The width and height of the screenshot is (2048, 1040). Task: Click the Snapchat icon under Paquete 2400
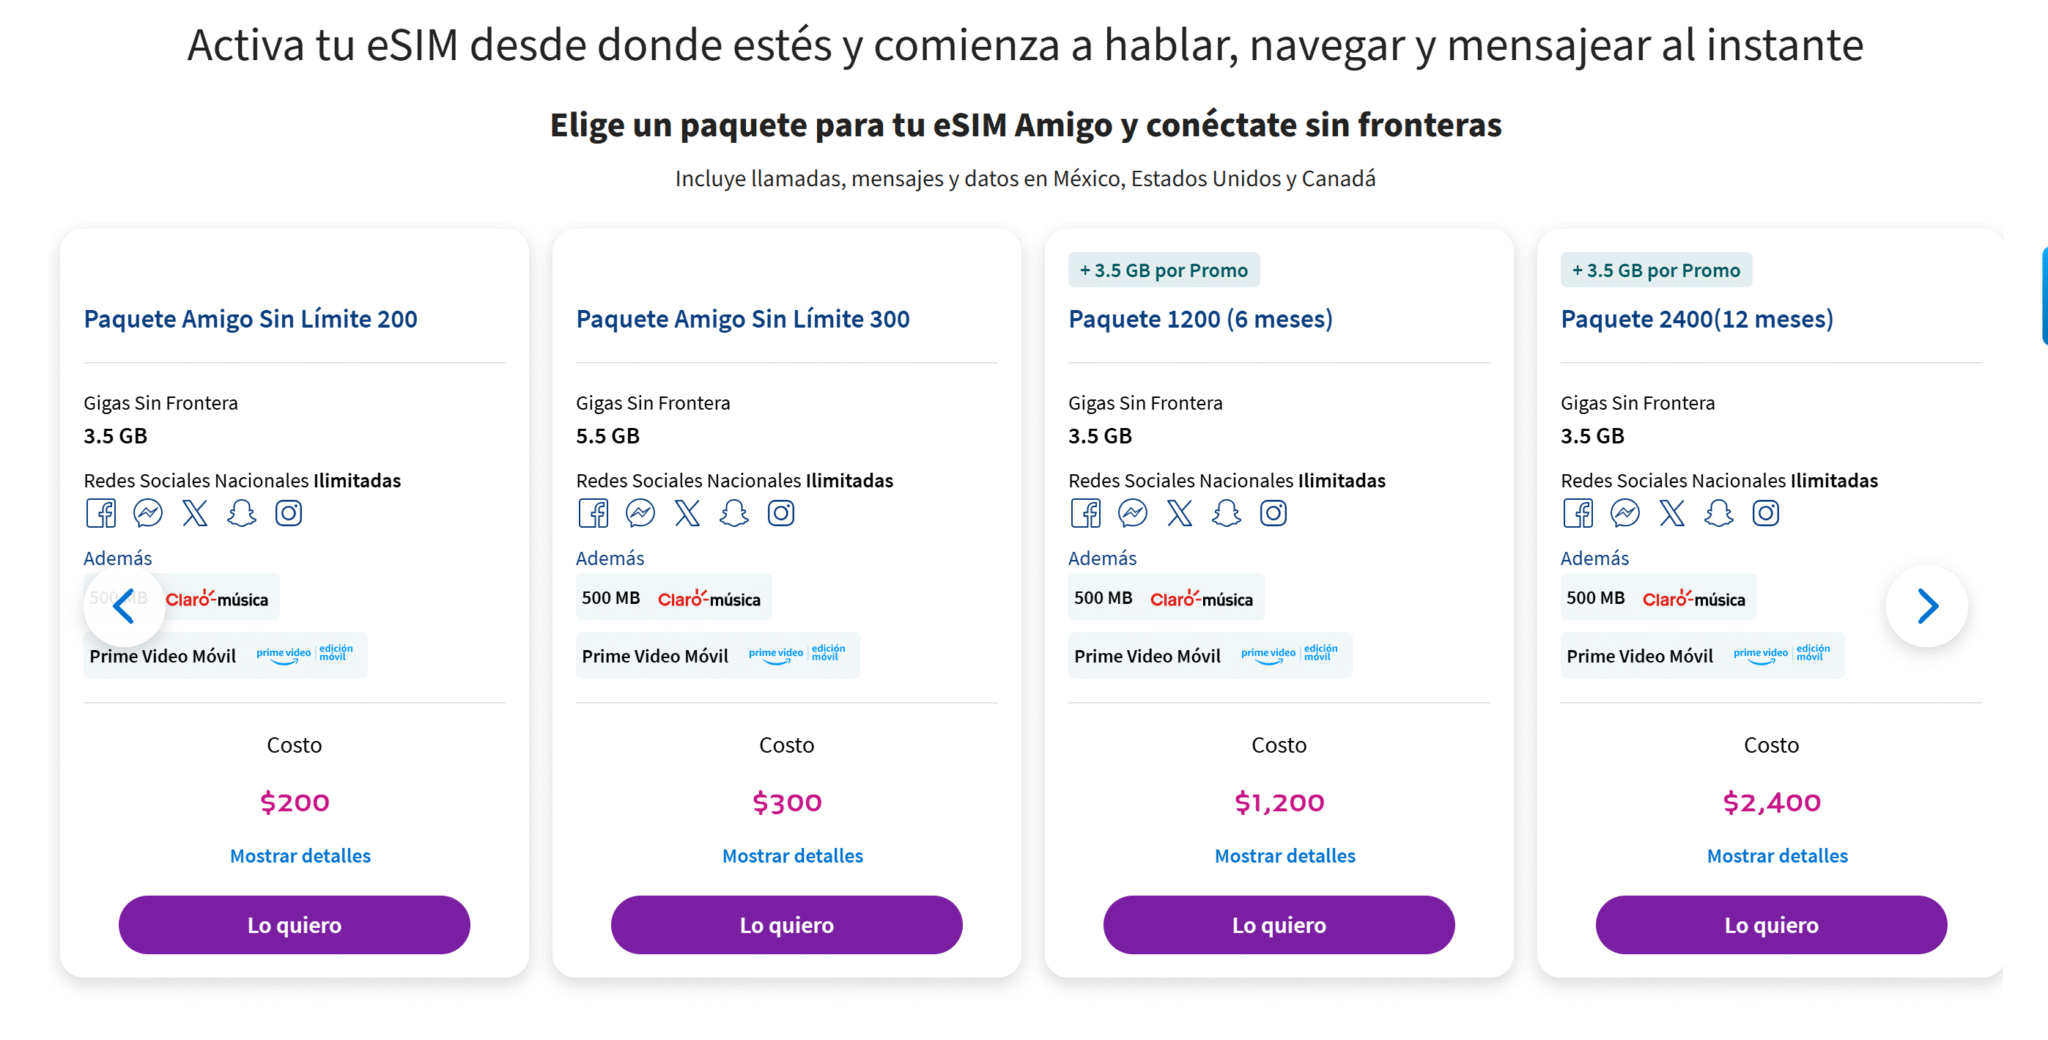(x=1719, y=513)
